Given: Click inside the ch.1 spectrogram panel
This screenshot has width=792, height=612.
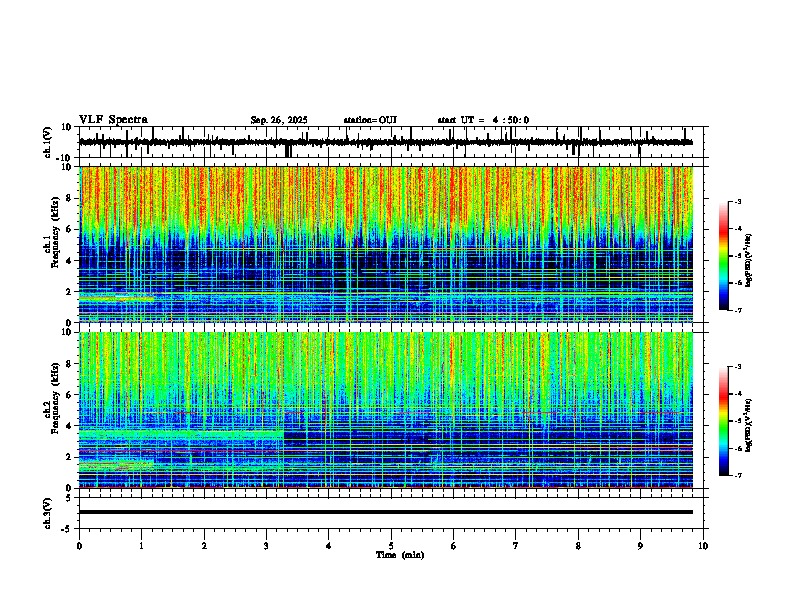Looking at the screenshot, I should tap(391, 244).
